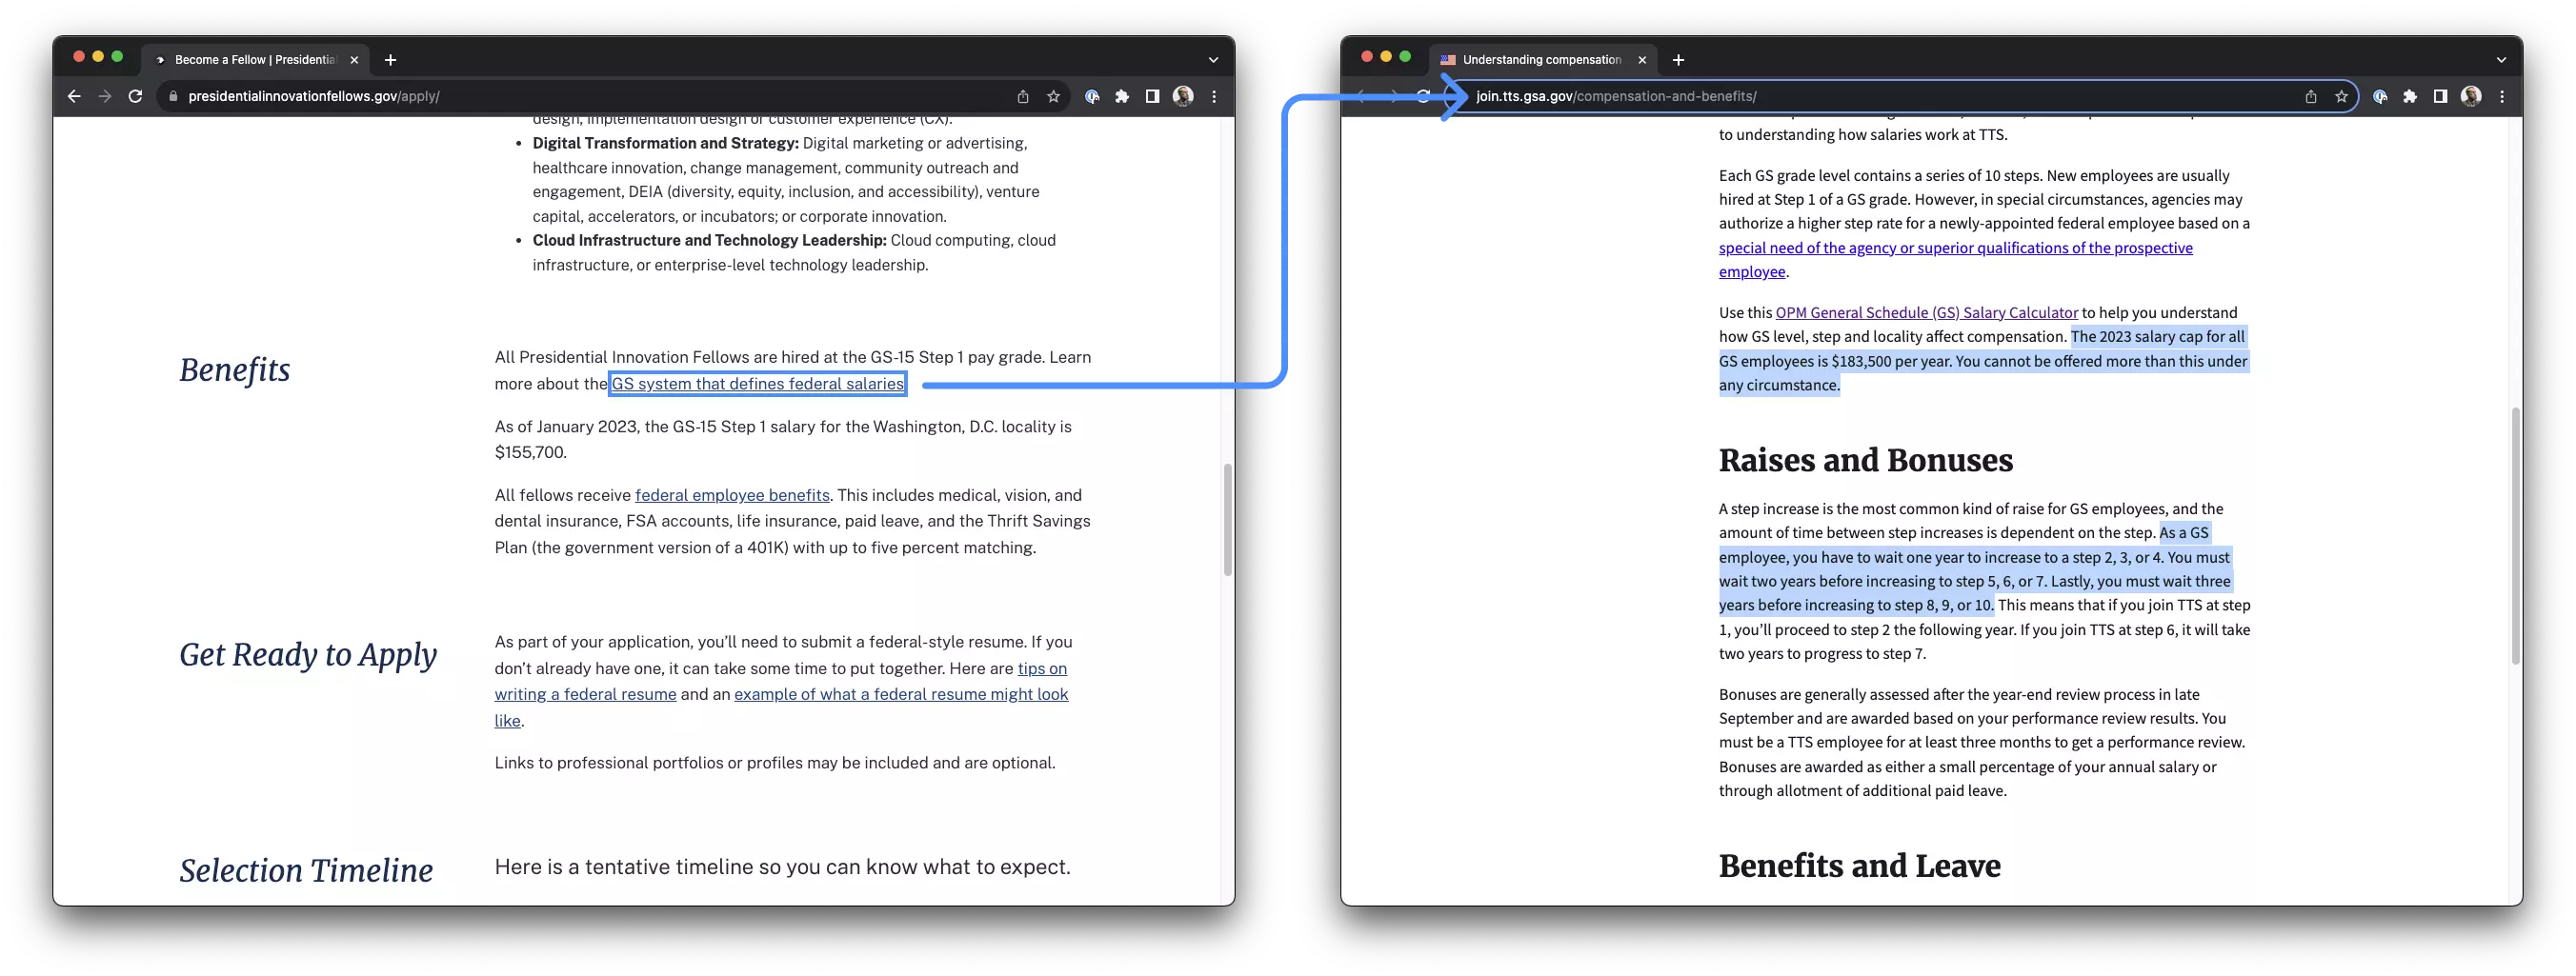Click the left browser page scrollbar
This screenshot has height=976, width=2576.
(x=1227, y=519)
